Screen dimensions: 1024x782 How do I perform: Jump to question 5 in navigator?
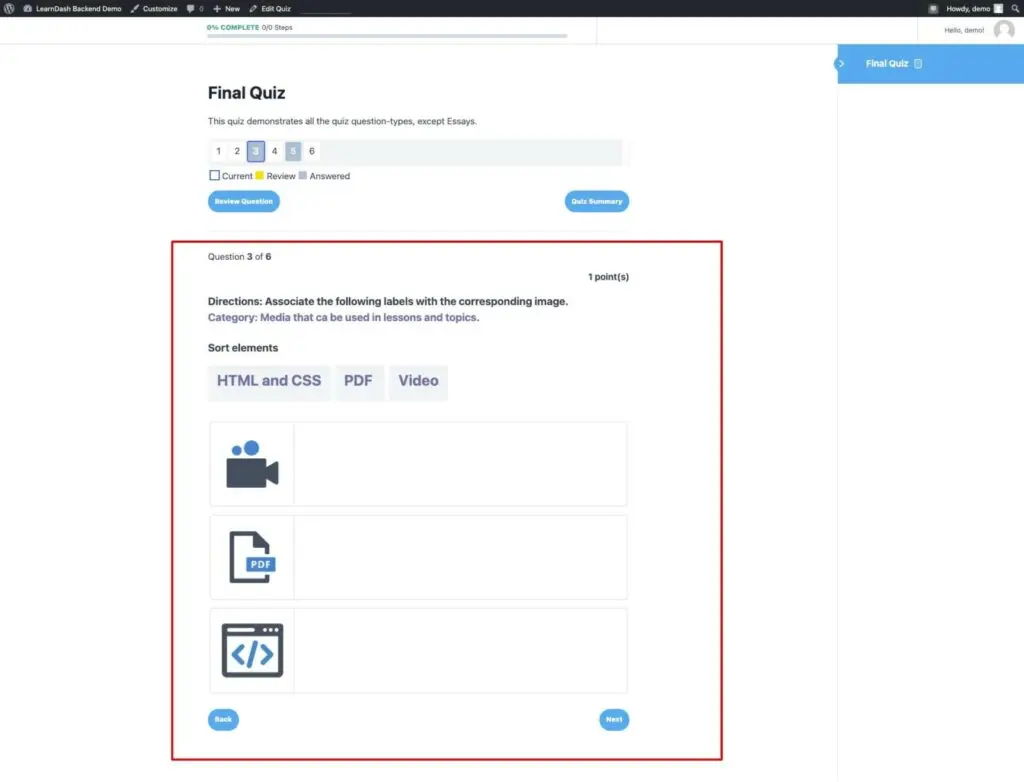[293, 151]
